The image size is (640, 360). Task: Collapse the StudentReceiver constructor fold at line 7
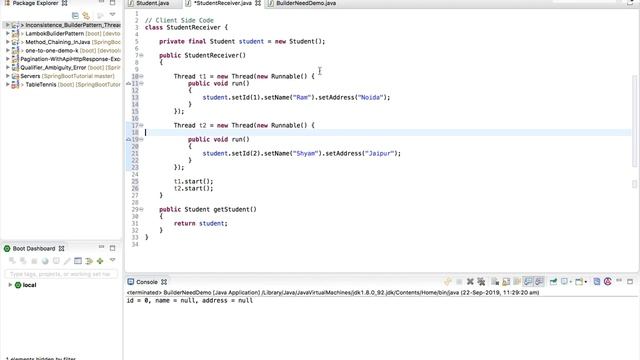[x=141, y=56]
